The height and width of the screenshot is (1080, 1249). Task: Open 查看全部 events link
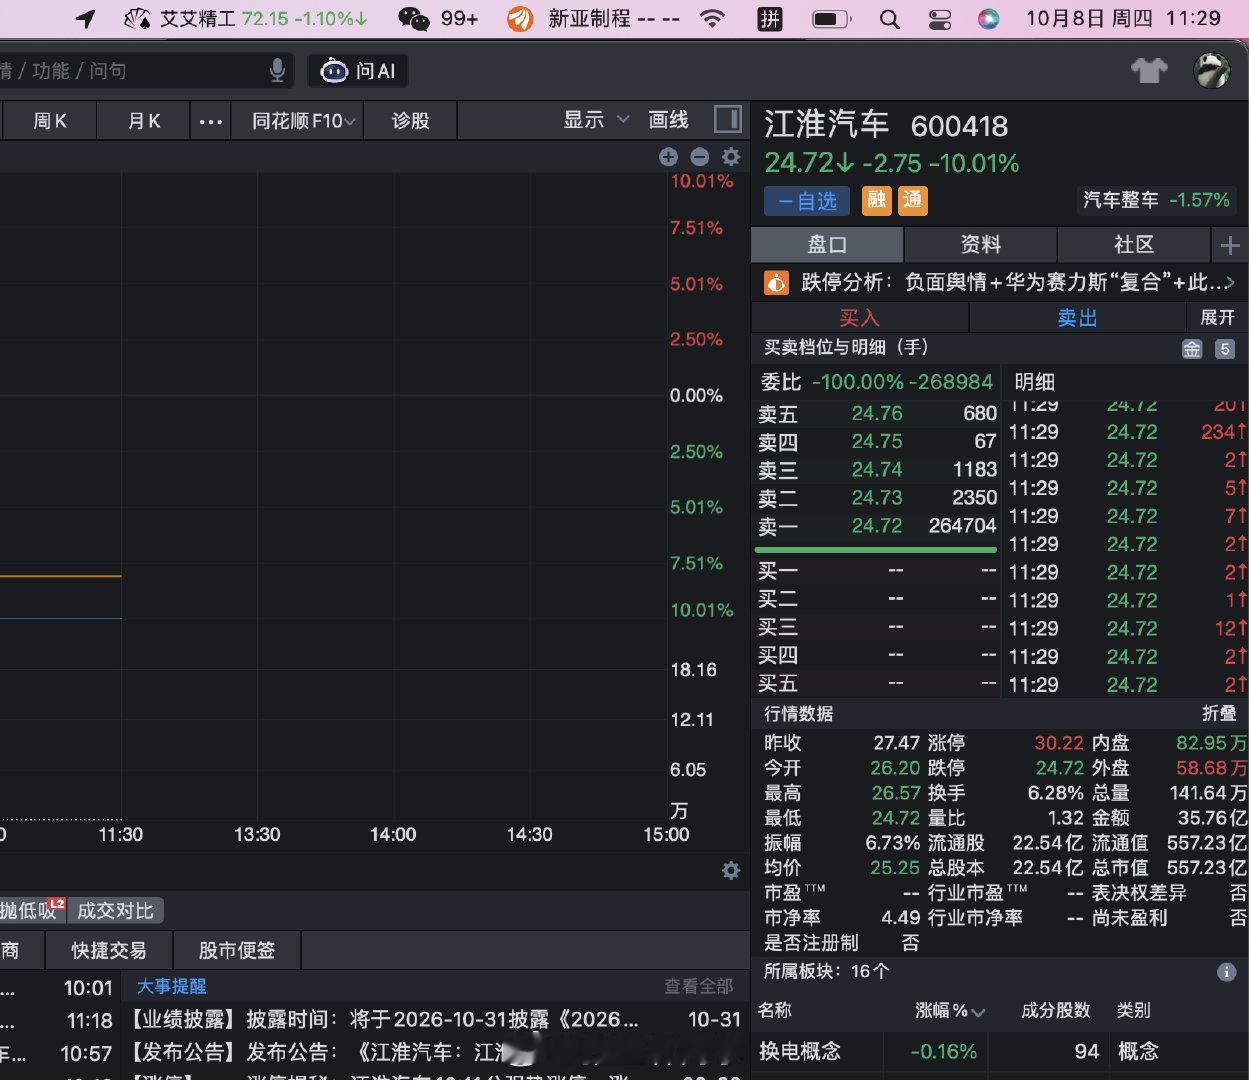pos(698,987)
